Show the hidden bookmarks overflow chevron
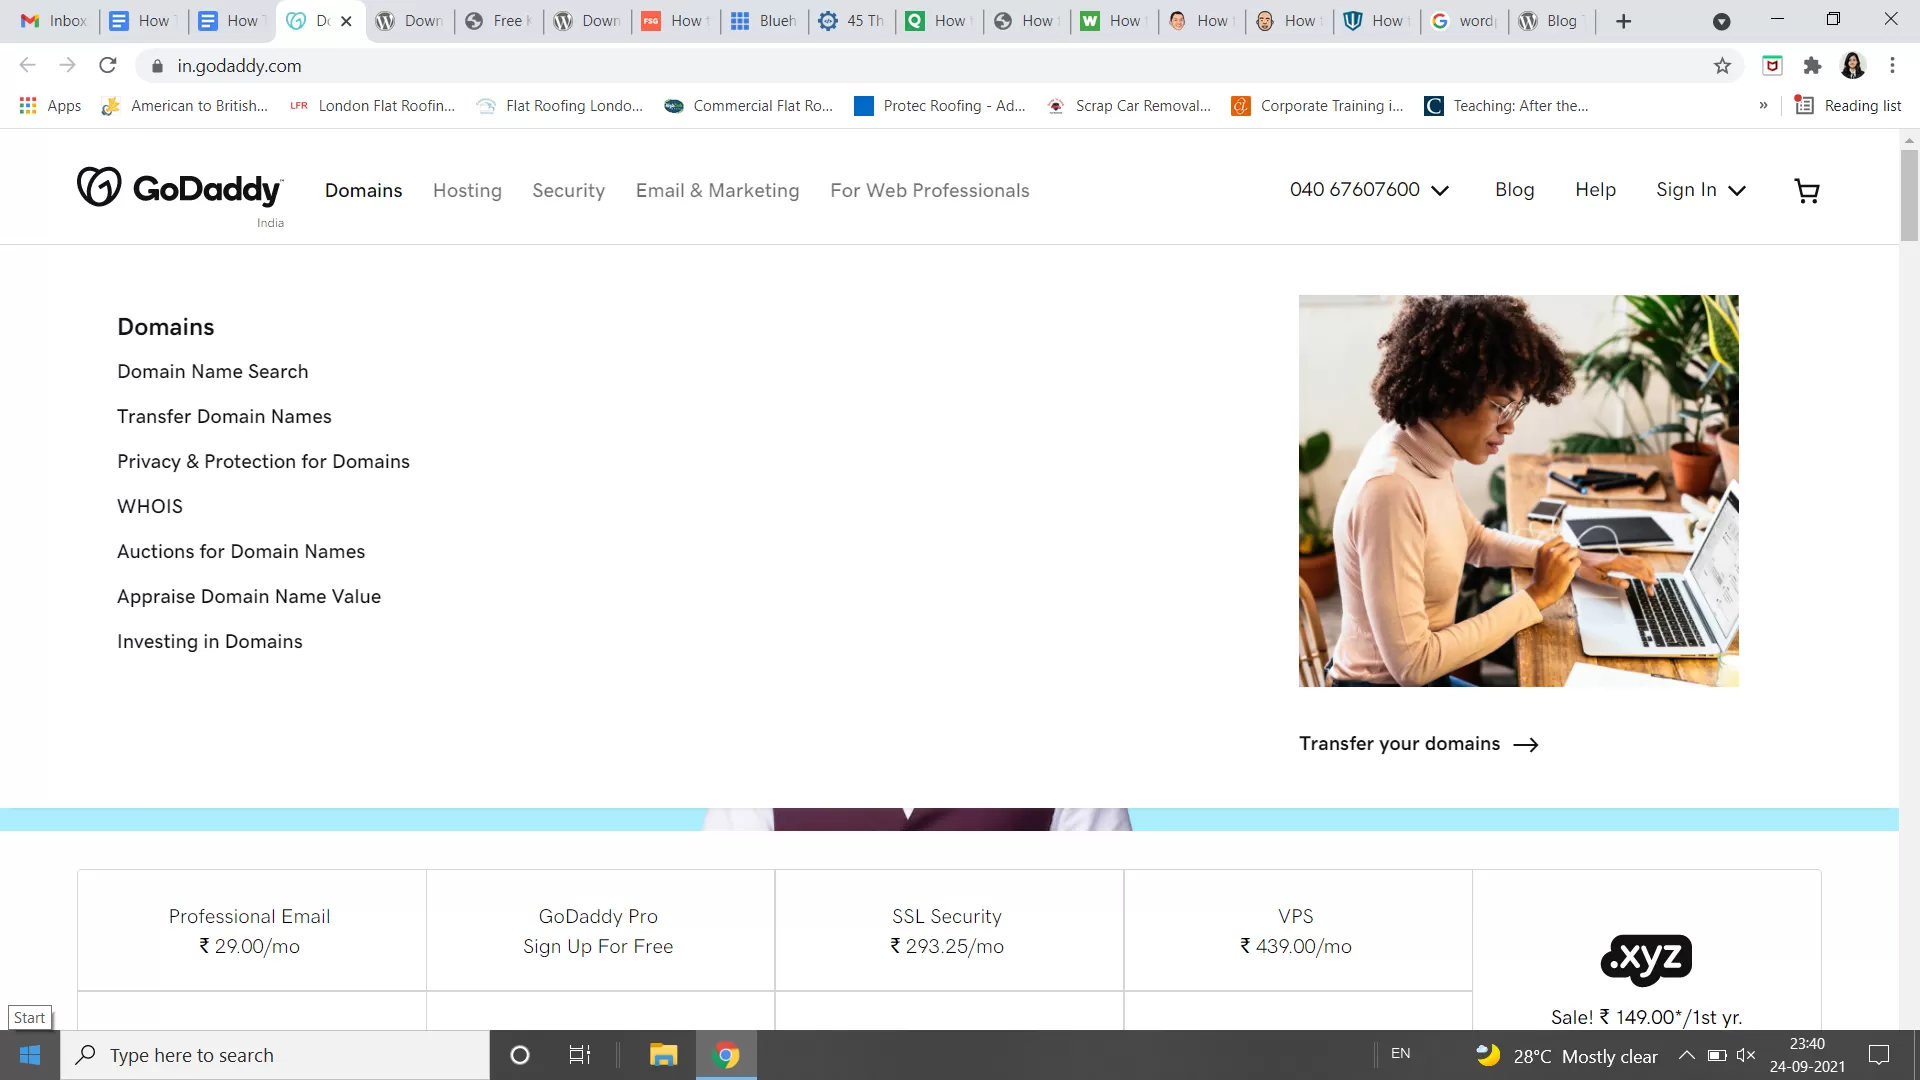 click(x=1763, y=106)
